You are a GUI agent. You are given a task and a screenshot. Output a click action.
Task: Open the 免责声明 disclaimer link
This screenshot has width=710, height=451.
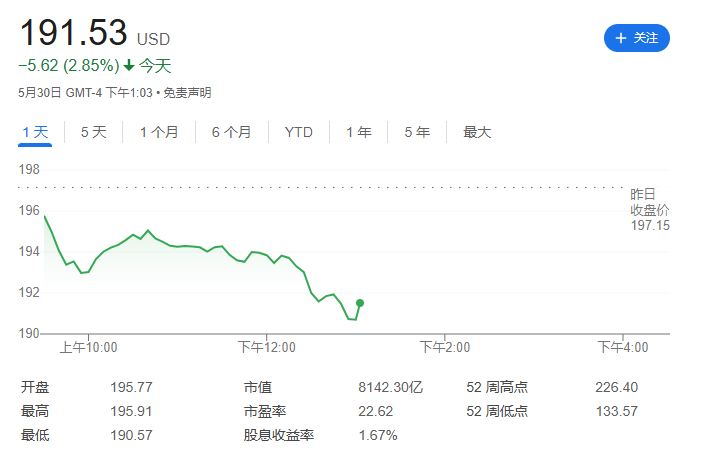point(187,93)
